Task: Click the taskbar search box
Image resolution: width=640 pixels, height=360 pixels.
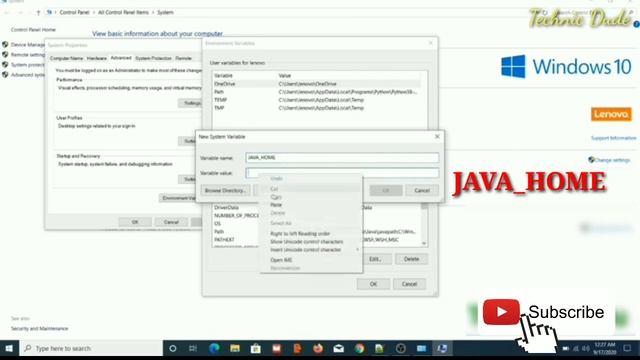Action: coord(91,348)
